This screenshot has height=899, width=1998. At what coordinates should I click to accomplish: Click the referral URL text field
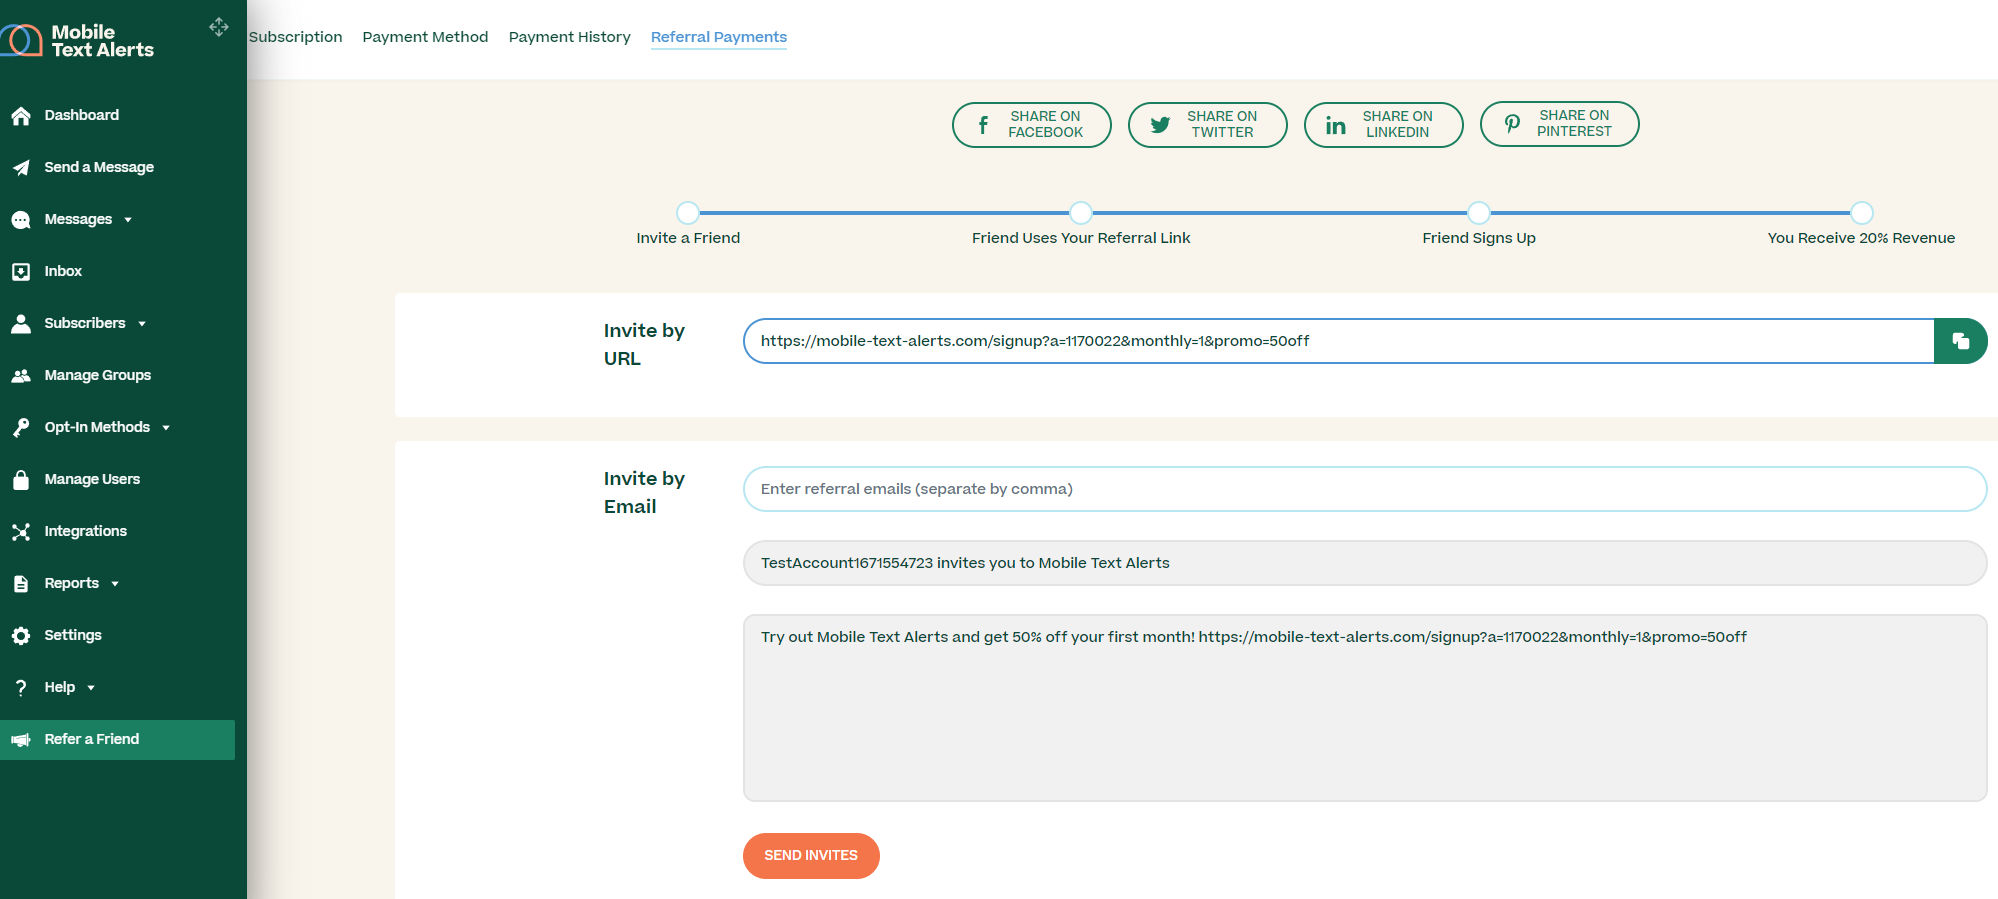tap(1339, 341)
